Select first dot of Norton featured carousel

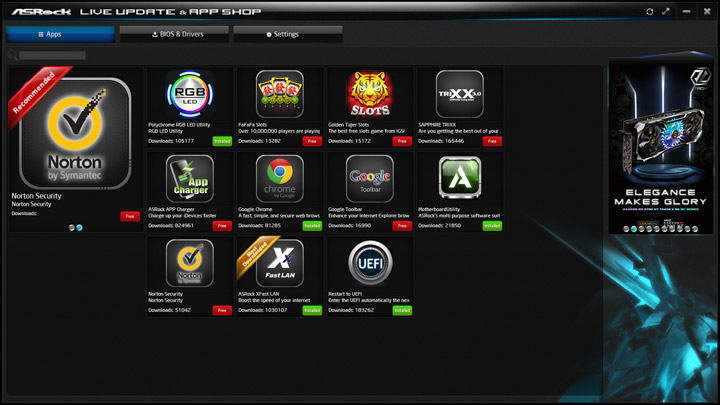(72, 228)
